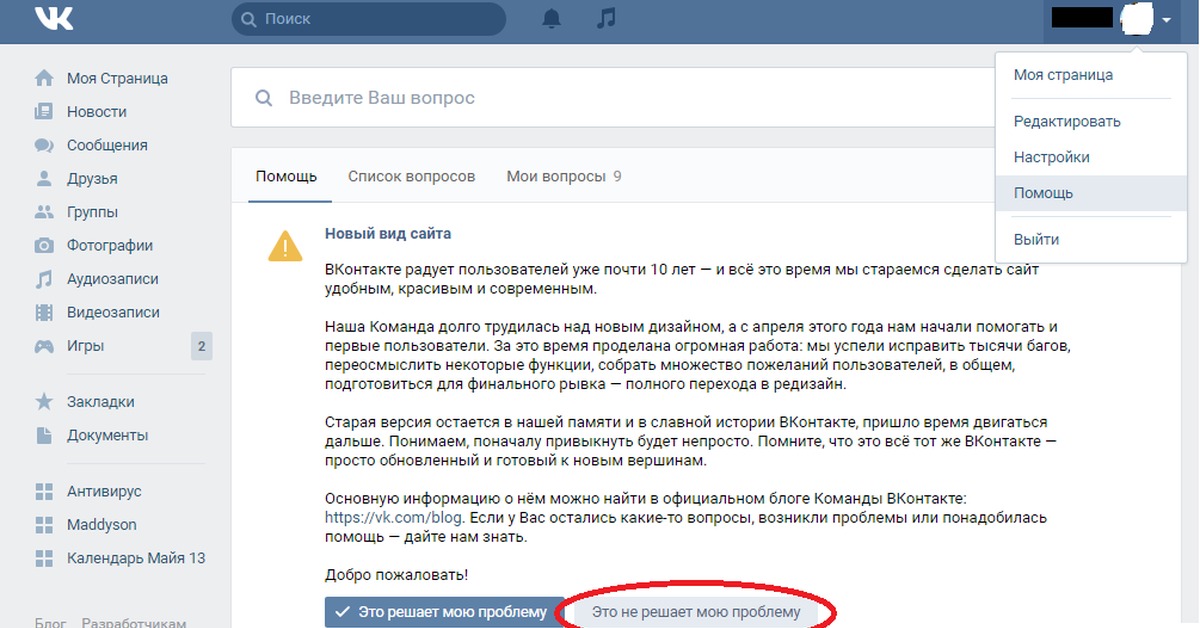Open Антивирус app in sidebar
The height and width of the screenshot is (628, 1200).
pyautogui.click(x=104, y=492)
